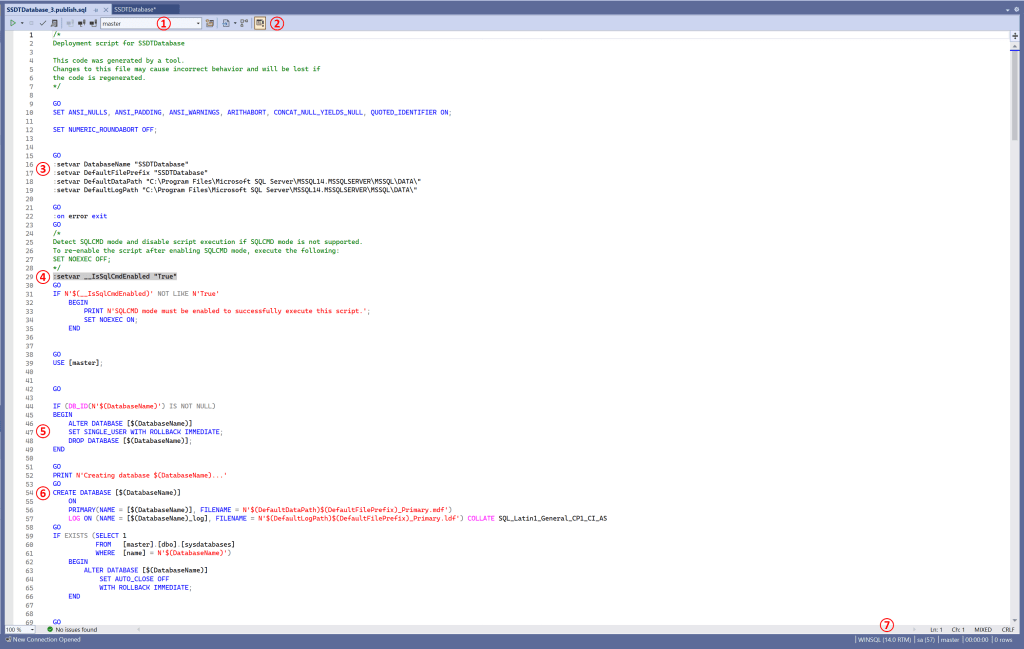Click the green Execute query button
This screenshot has height=649, width=1024.
pos(12,22)
